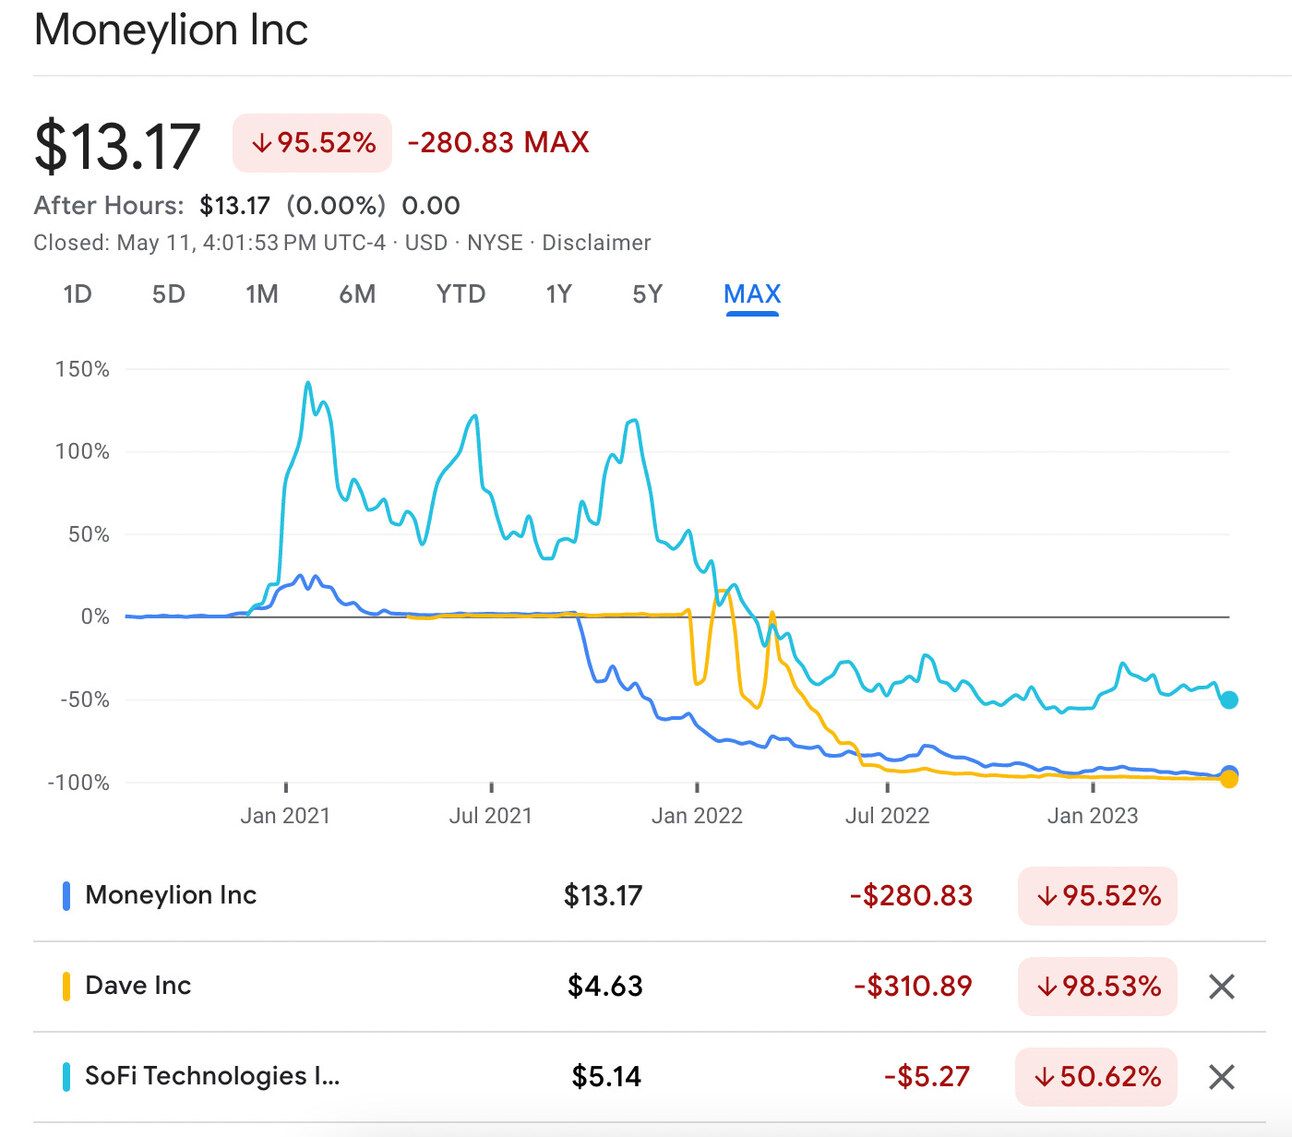This screenshot has width=1292, height=1137.
Task: Click the teal SoFi endpoint dot on chart
Action: point(1229,700)
